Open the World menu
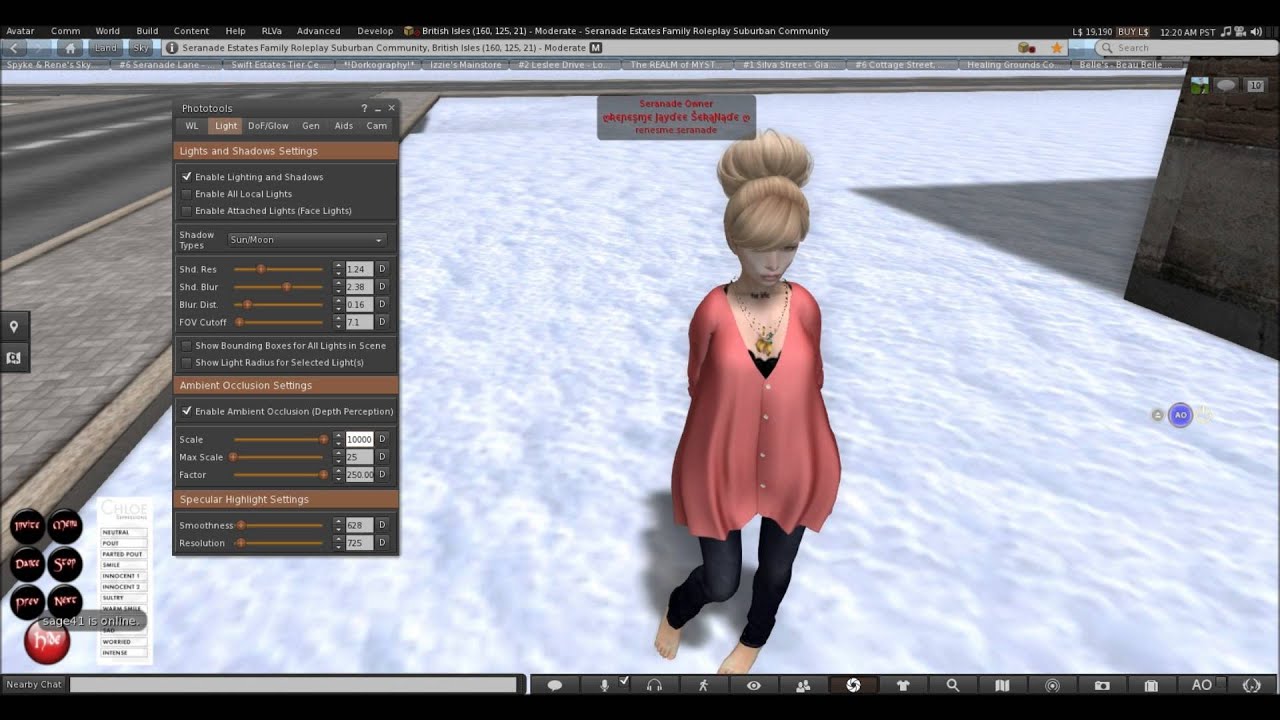The width and height of the screenshot is (1280, 720). click(107, 31)
